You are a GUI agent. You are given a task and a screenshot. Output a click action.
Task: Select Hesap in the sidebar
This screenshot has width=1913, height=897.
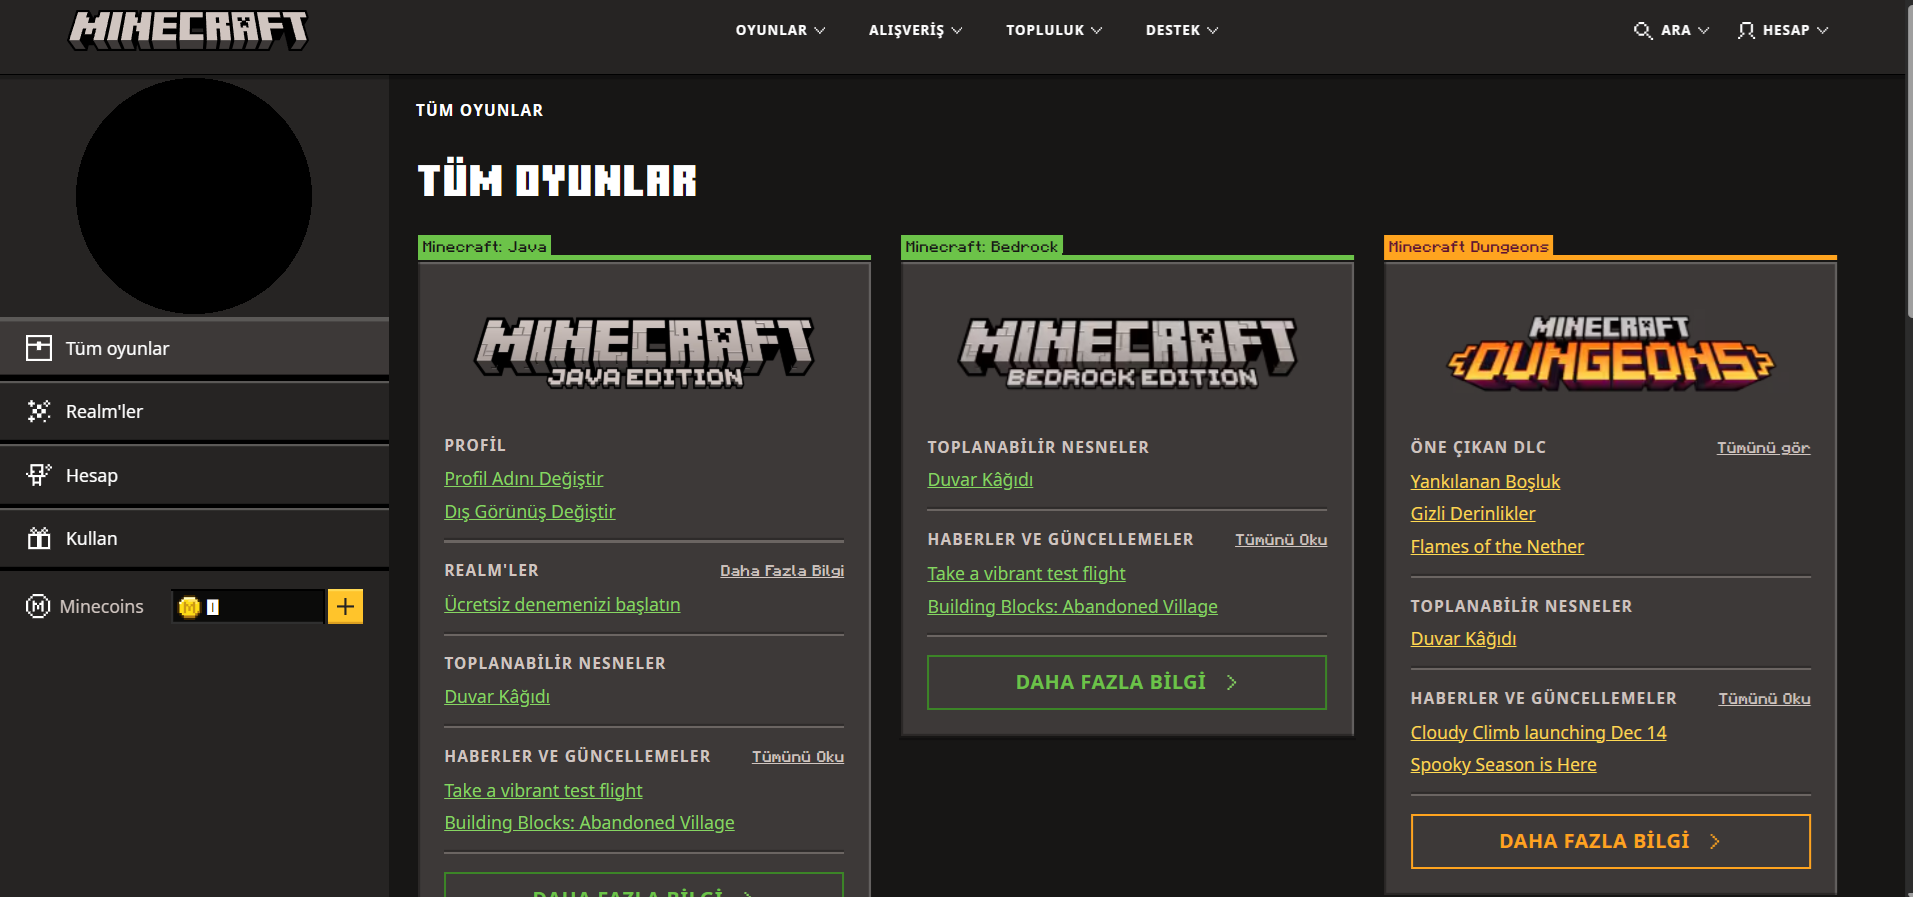click(194, 475)
